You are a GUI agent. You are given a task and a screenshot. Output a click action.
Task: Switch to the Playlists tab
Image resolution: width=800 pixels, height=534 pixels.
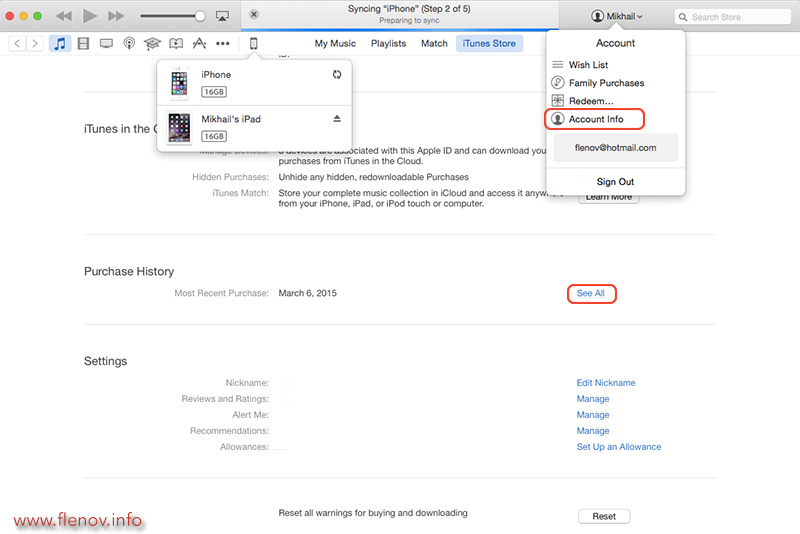388,43
